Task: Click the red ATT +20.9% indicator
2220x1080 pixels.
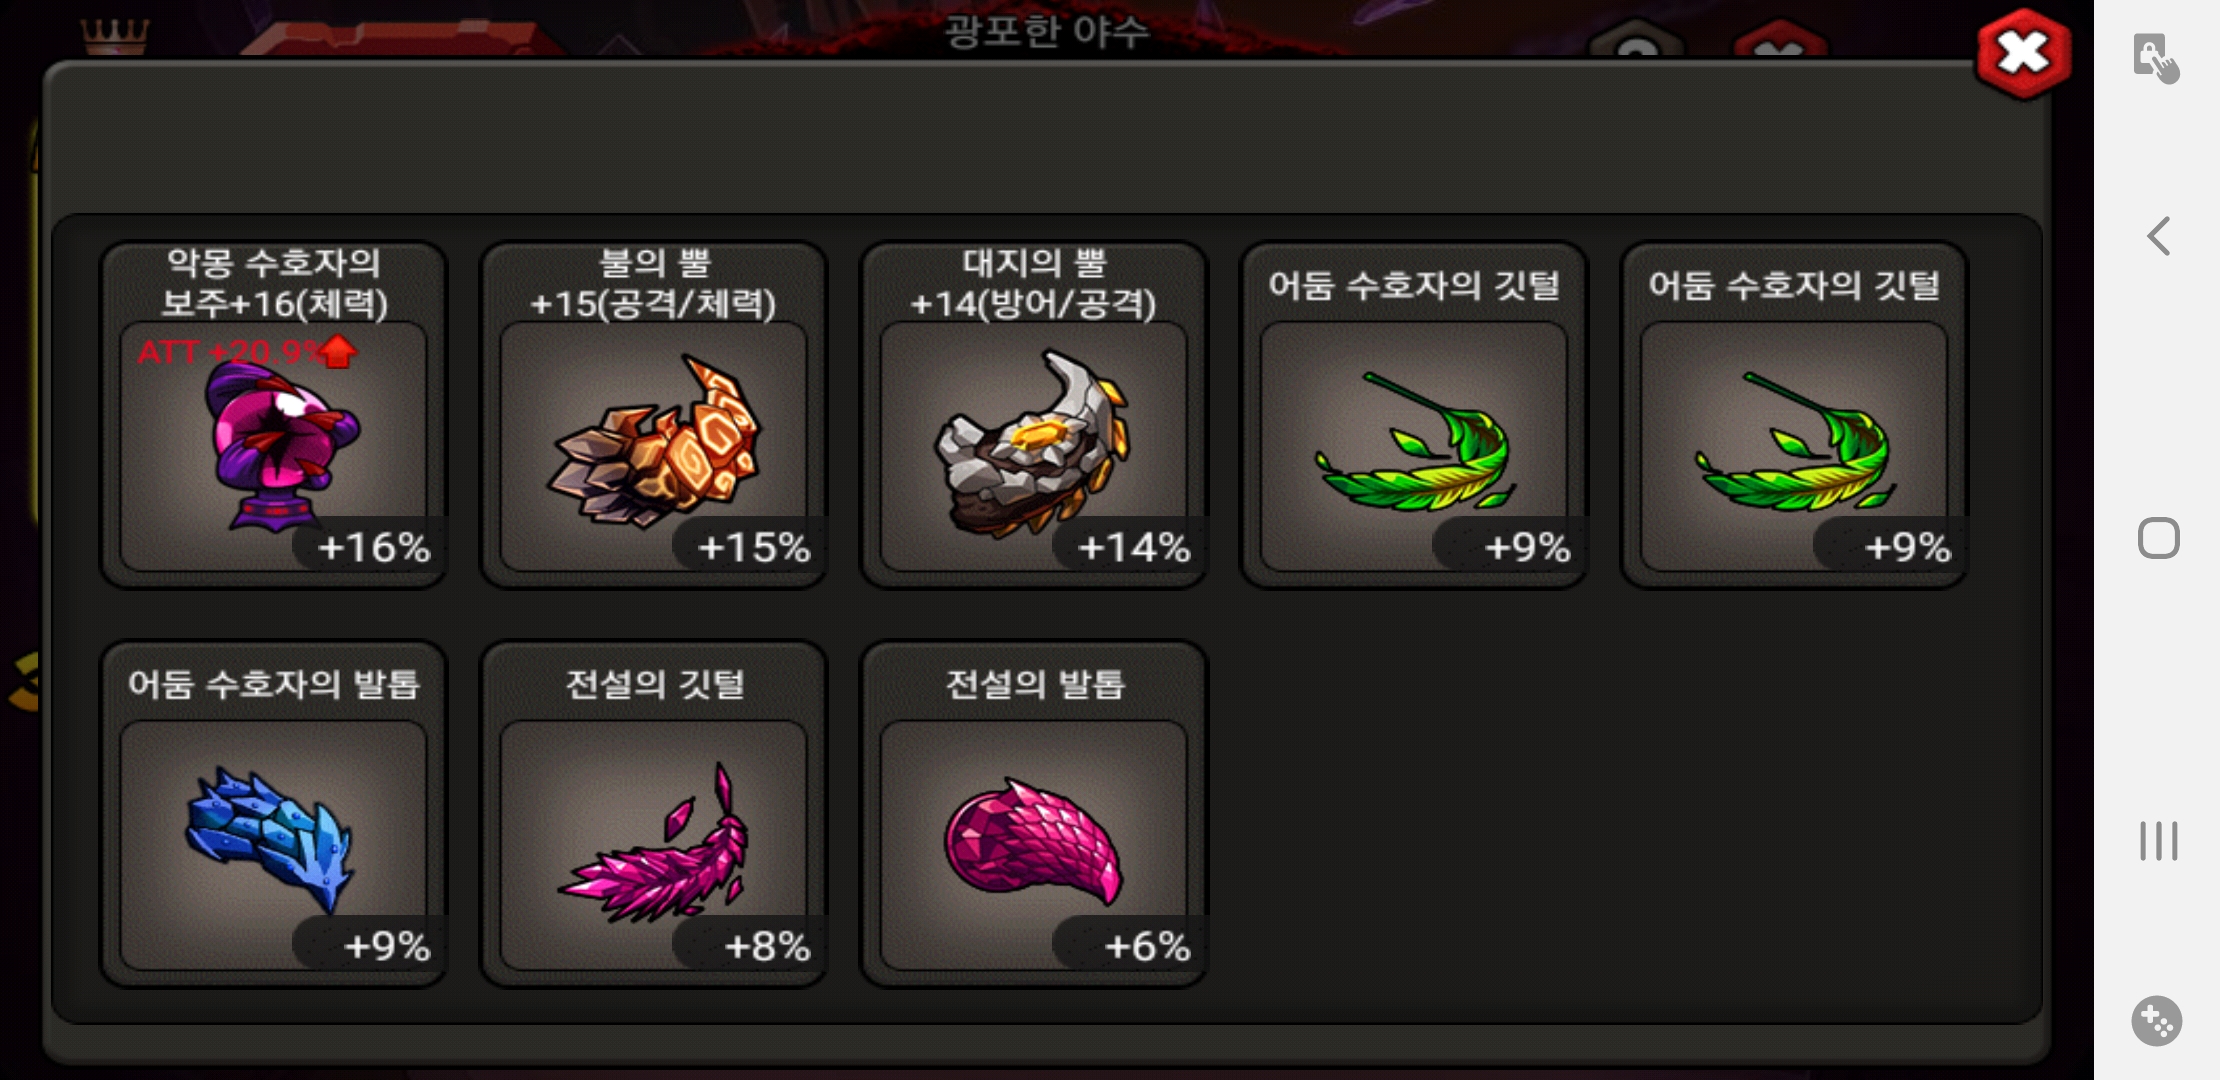Action: [x=246, y=351]
